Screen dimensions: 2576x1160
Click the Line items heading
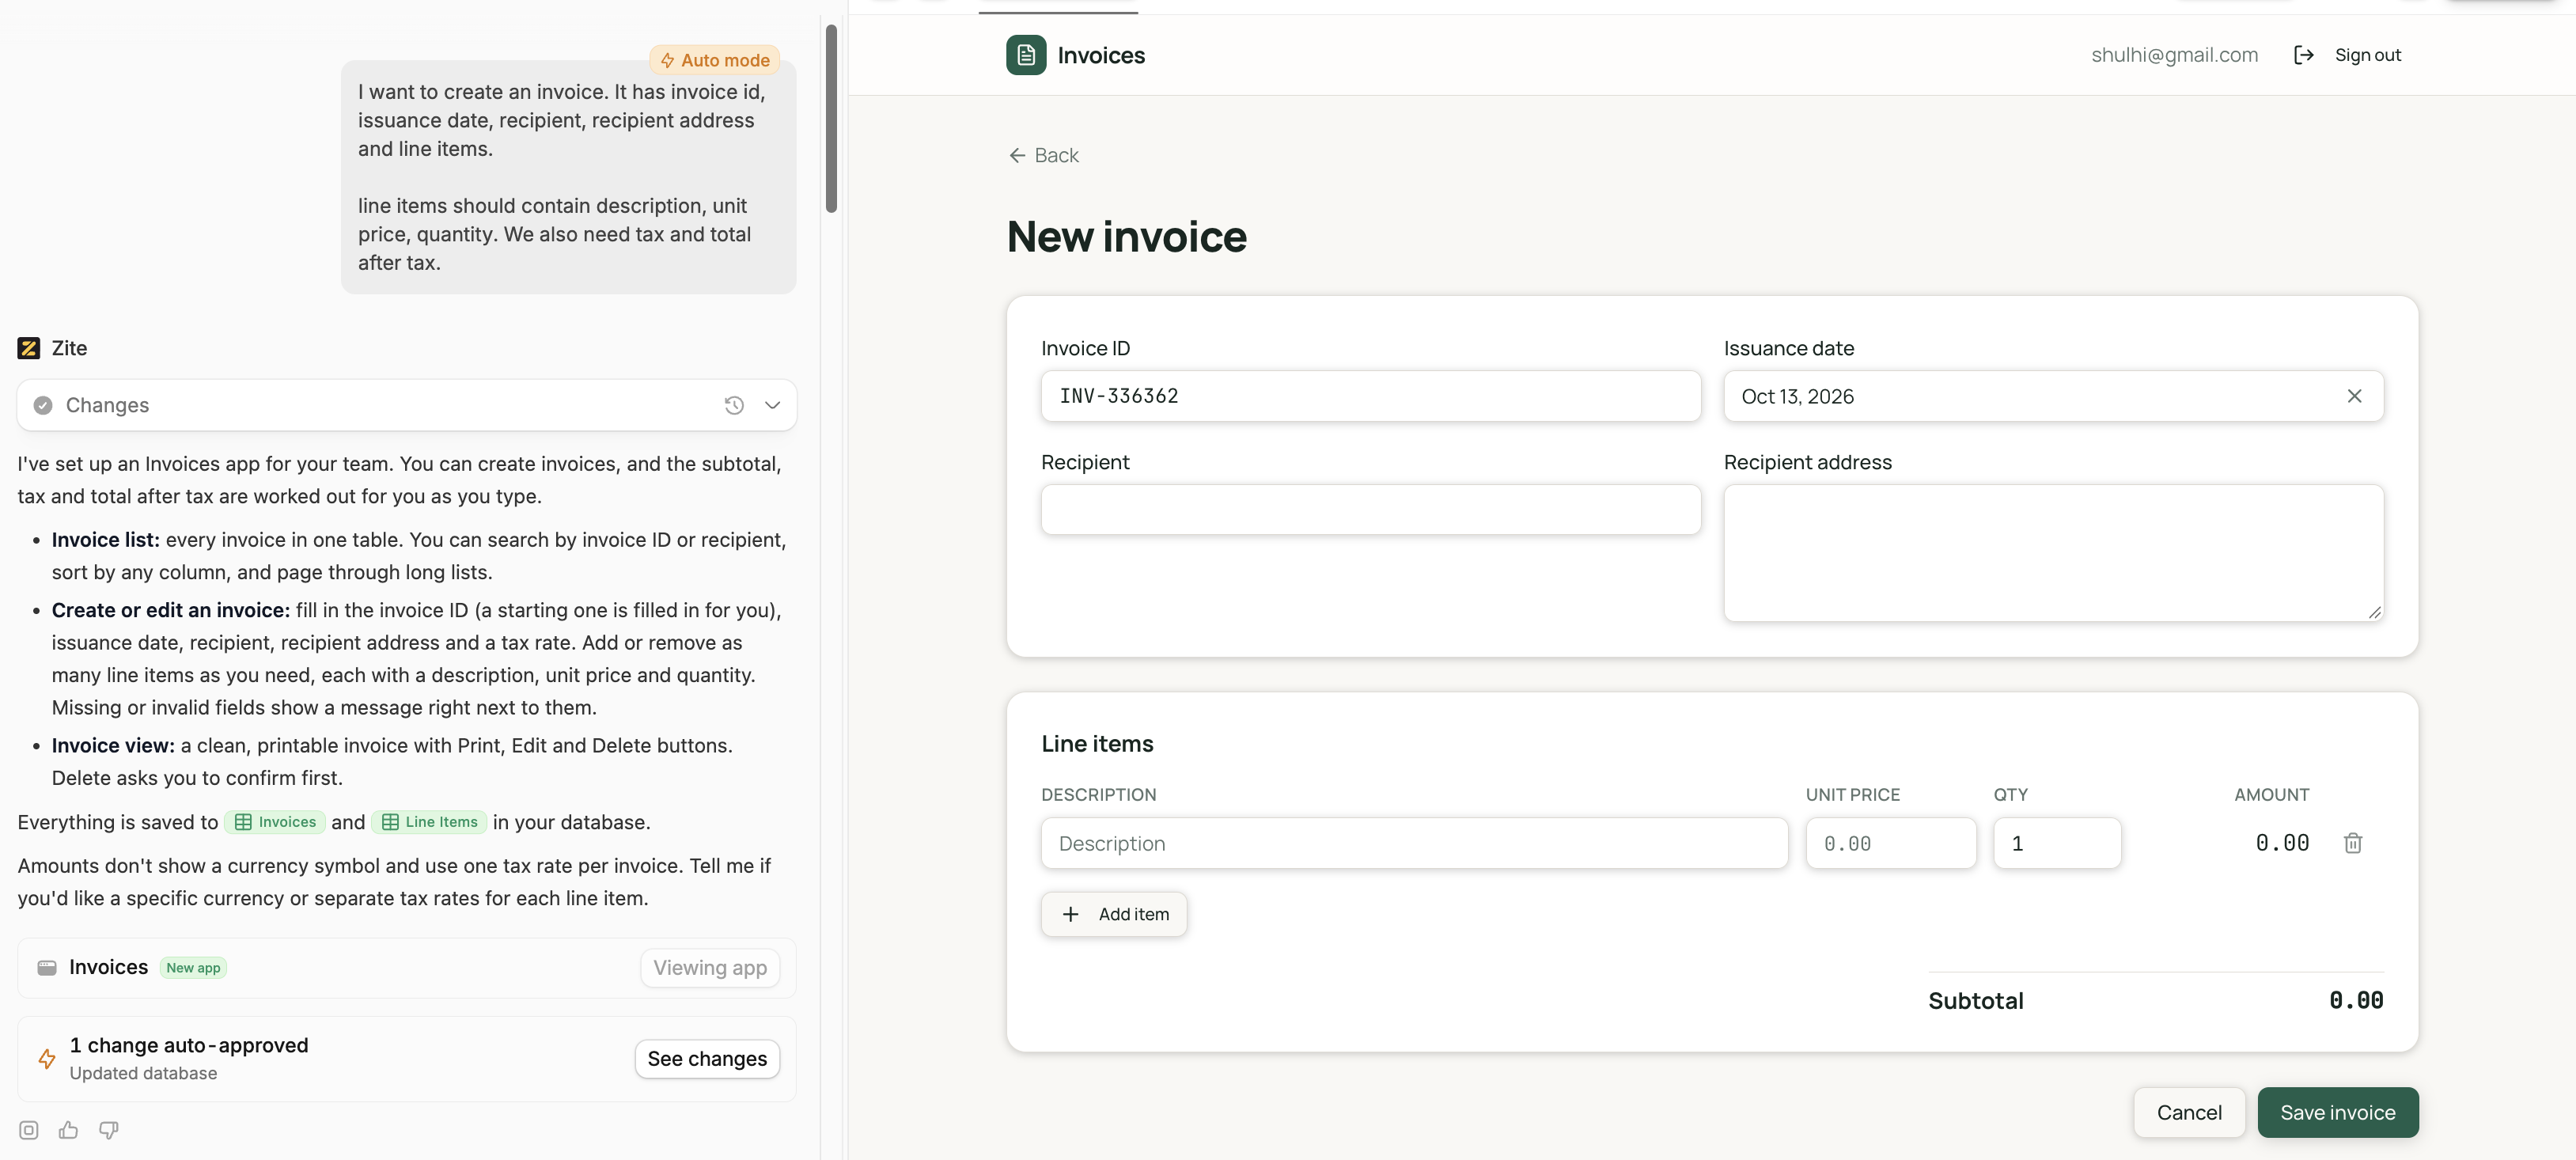point(1097,743)
